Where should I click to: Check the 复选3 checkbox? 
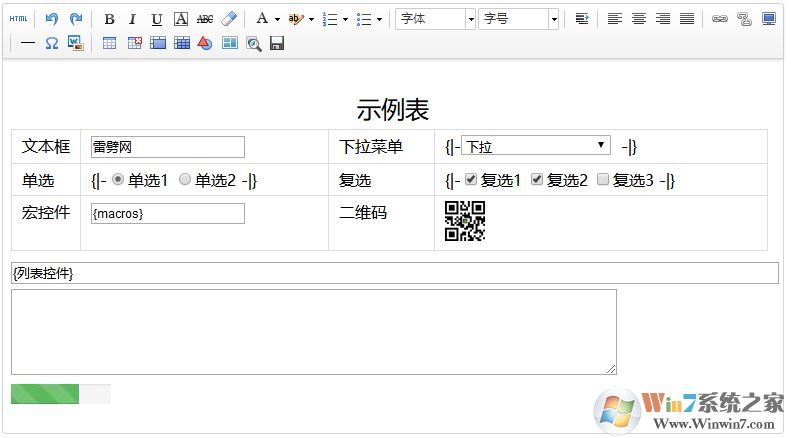pyautogui.click(x=603, y=179)
